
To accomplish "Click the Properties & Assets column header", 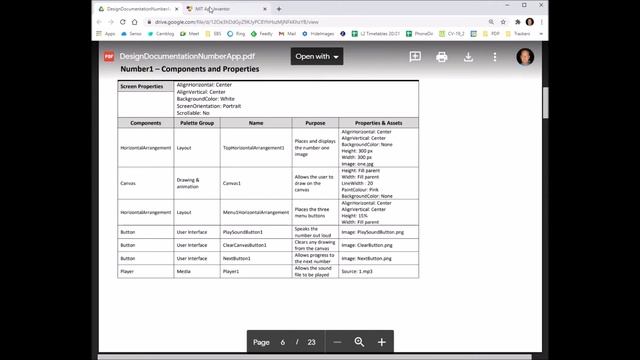I will point(378,123).
